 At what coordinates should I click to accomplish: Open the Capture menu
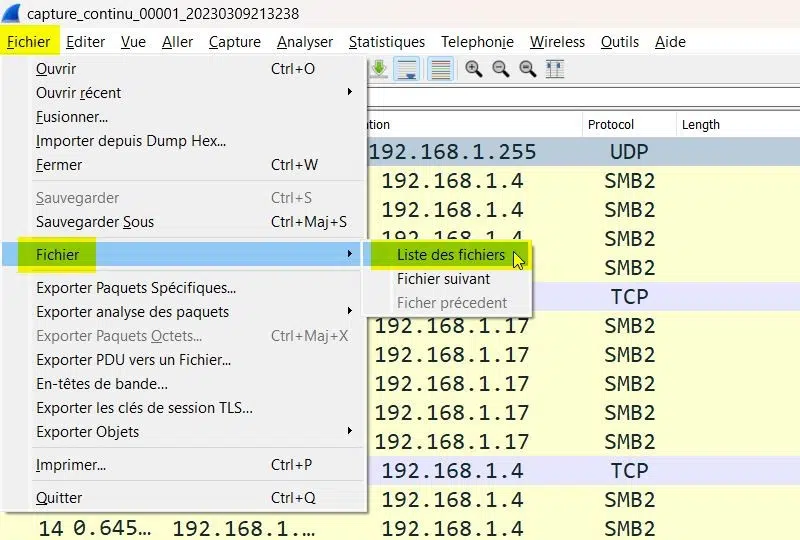point(235,42)
